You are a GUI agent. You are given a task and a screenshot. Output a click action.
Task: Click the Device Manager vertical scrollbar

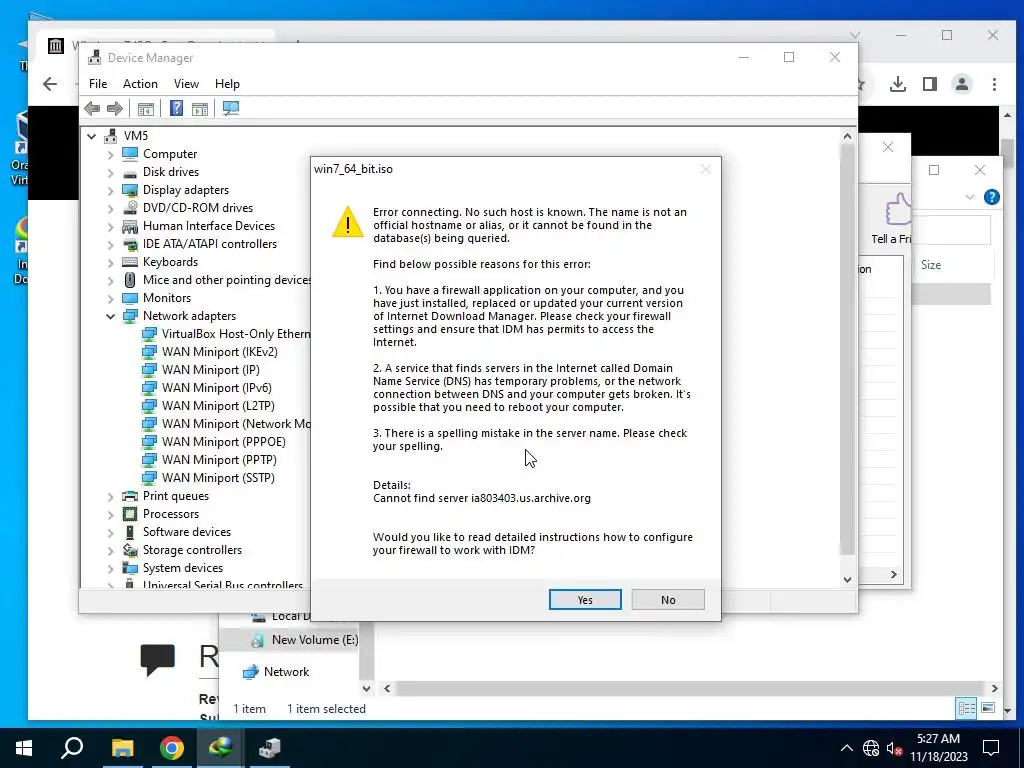tap(847, 349)
